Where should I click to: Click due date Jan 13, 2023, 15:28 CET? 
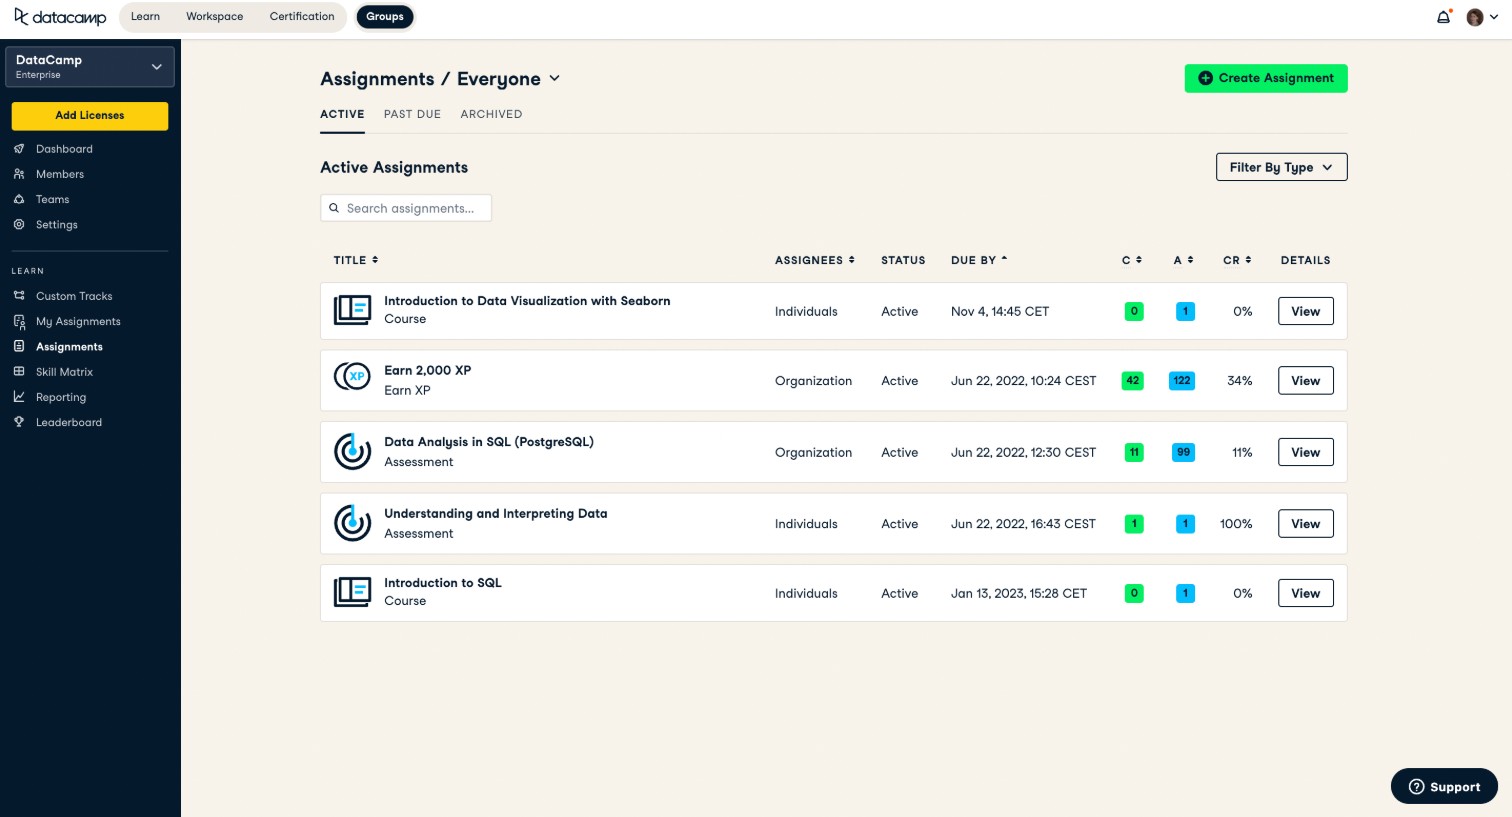pyautogui.click(x=1019, y=593)
